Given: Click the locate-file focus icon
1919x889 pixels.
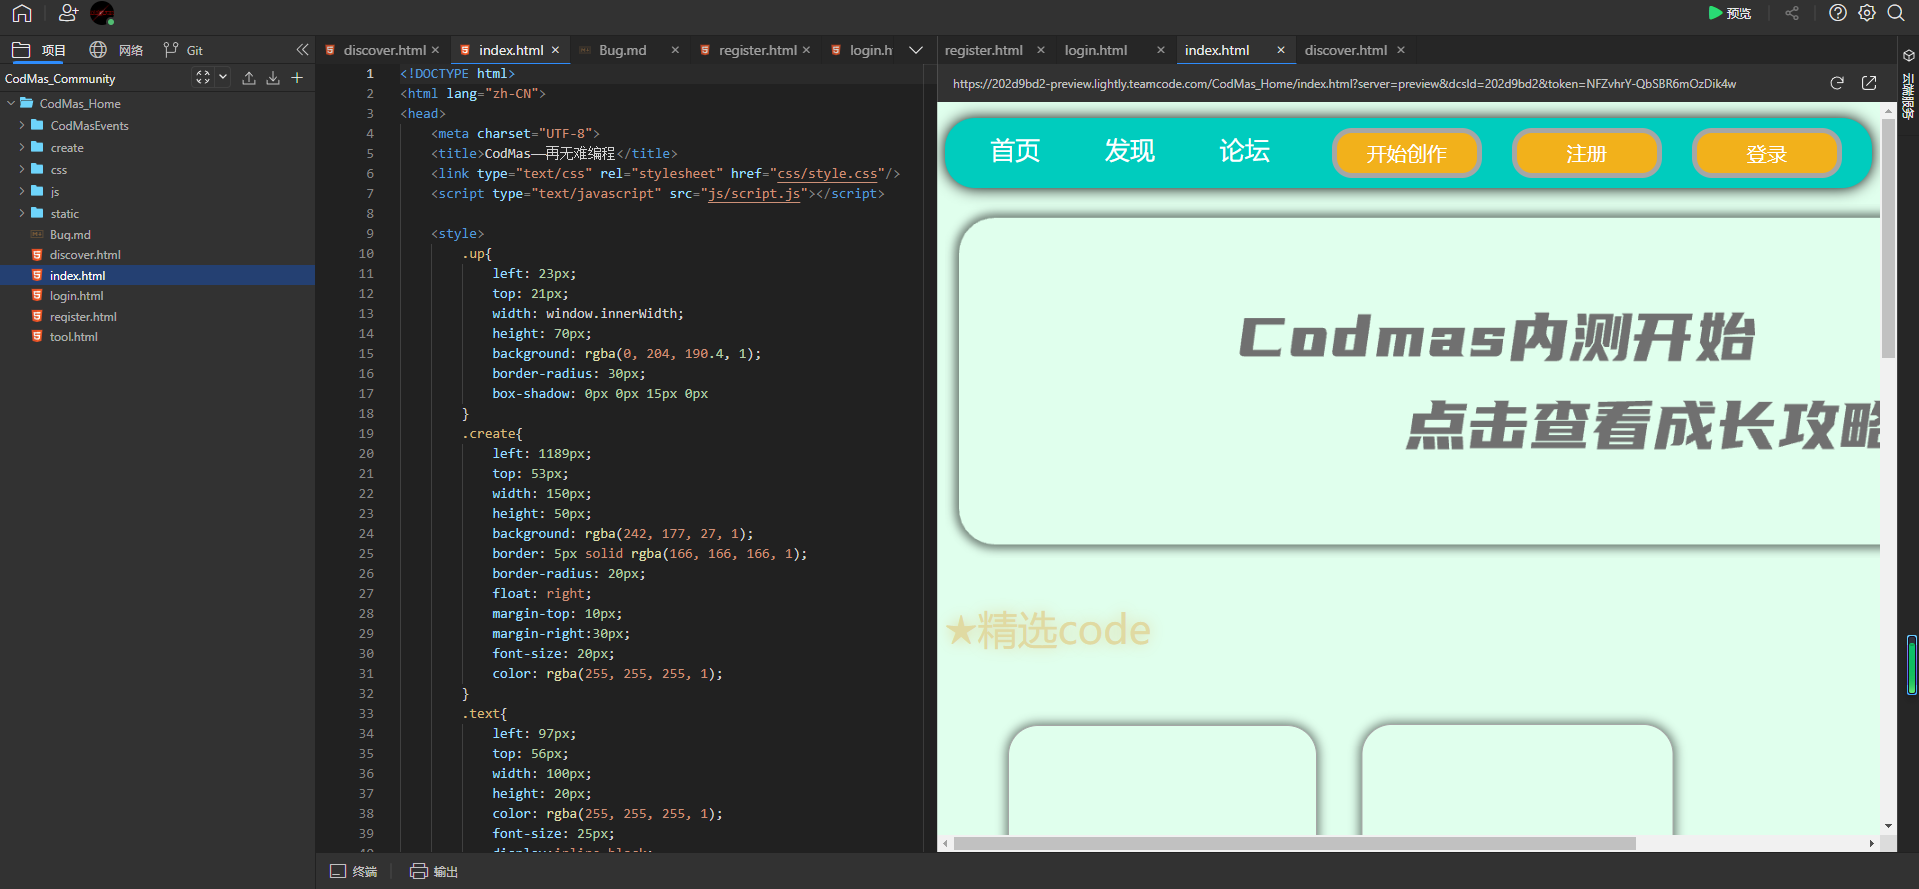Looking at the screenshot, I should tap(203, 78).
